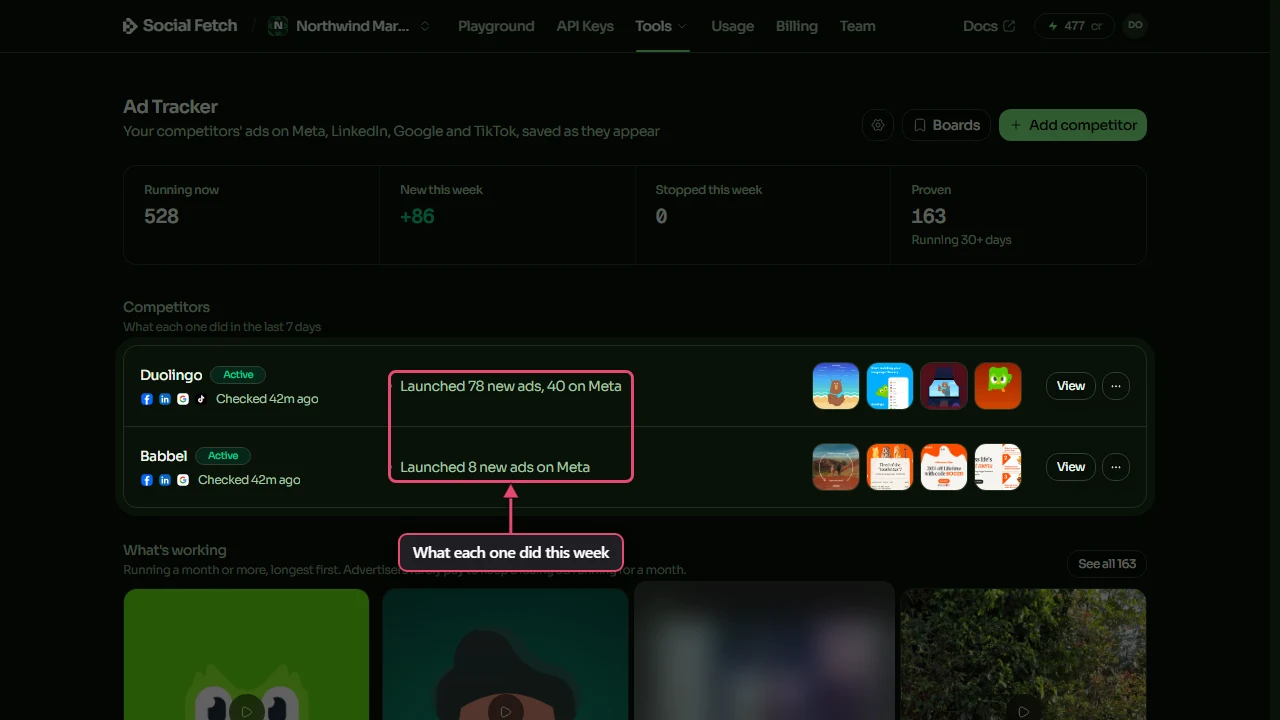The width and height of the screenshot is (1280, 720).
Task: Click the Google icon under Duolingo
Action: tap(183, 399)
